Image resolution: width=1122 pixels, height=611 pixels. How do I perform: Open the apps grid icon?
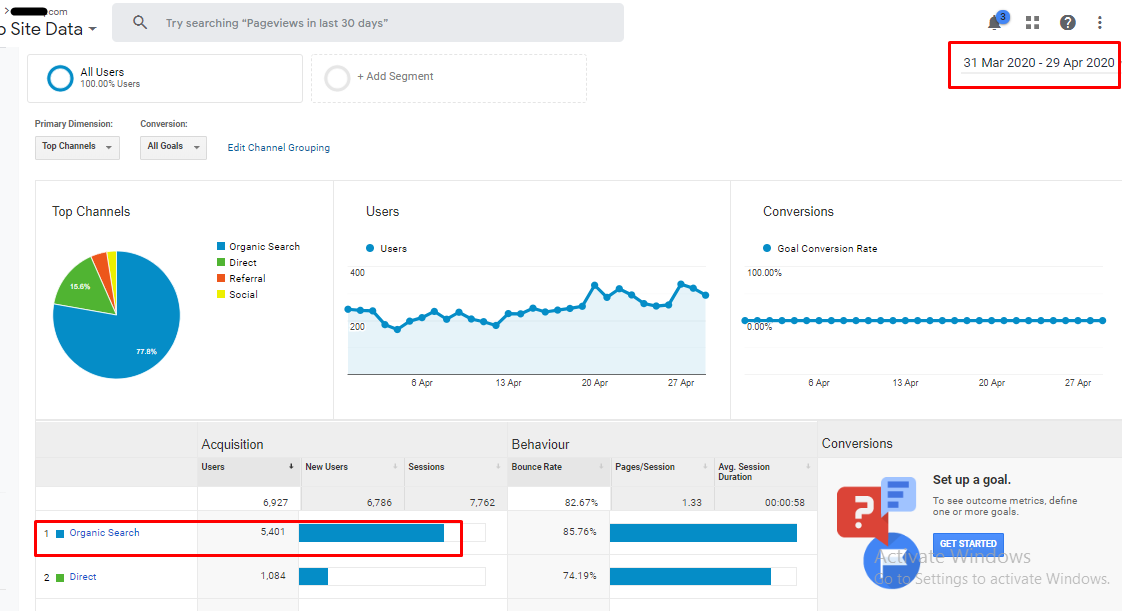pos(1033,23)
